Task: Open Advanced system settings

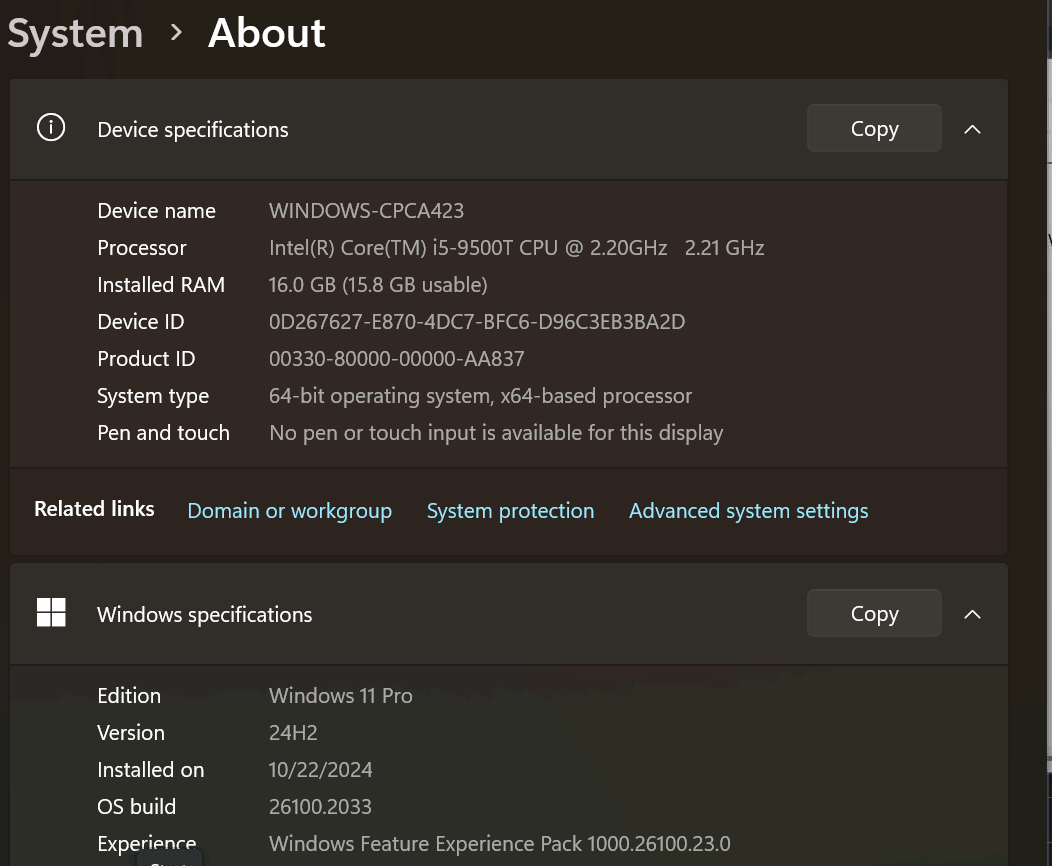Action: tap(749, 511)
